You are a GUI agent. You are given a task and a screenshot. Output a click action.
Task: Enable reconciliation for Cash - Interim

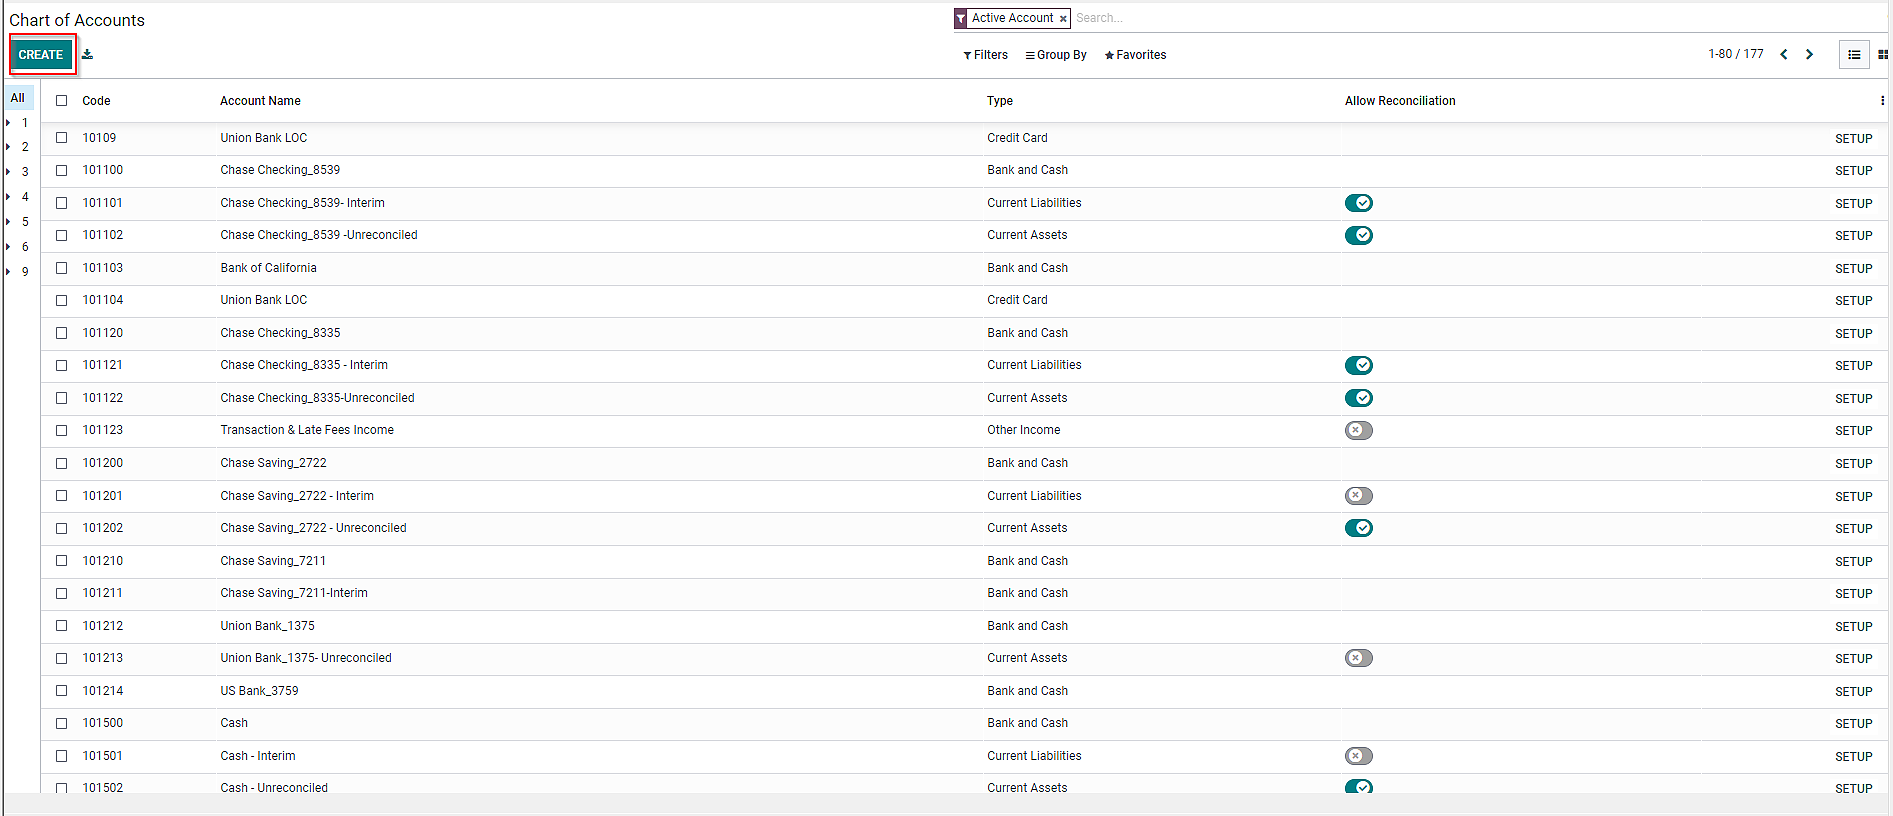click(x=1358, y=756)
